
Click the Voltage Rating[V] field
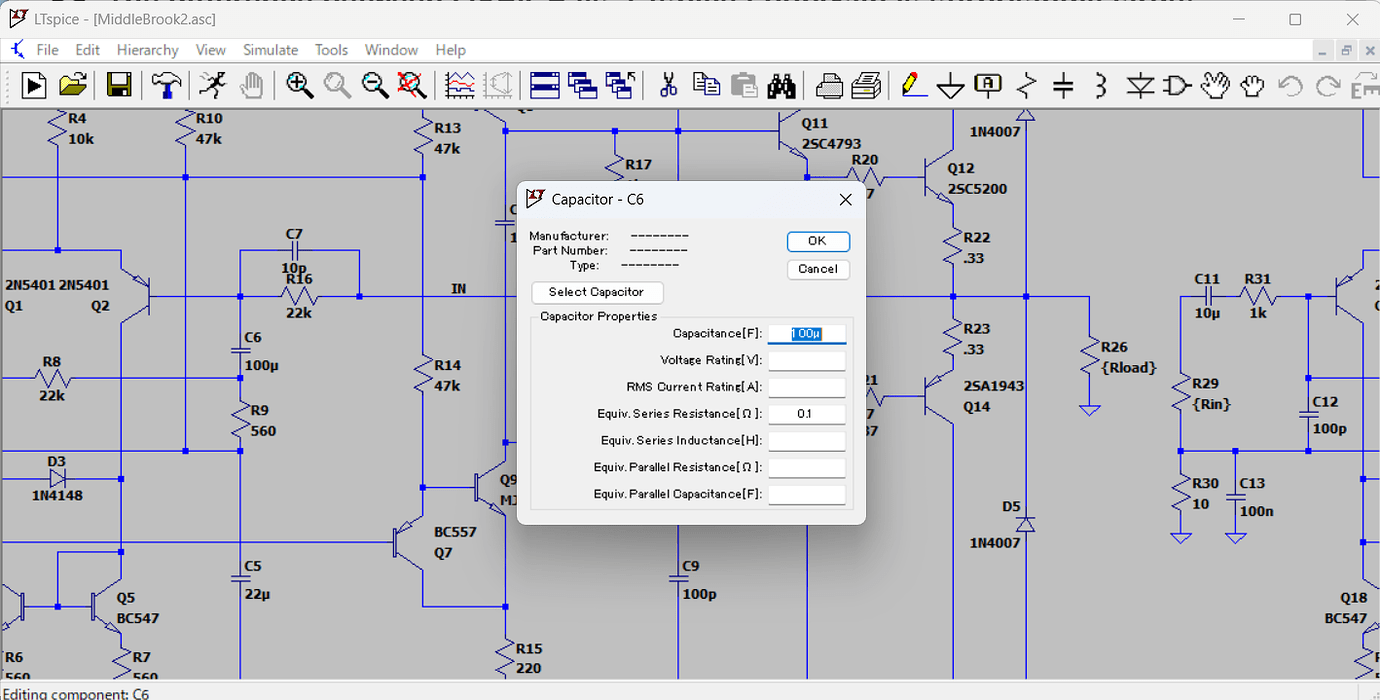[807, 361]
